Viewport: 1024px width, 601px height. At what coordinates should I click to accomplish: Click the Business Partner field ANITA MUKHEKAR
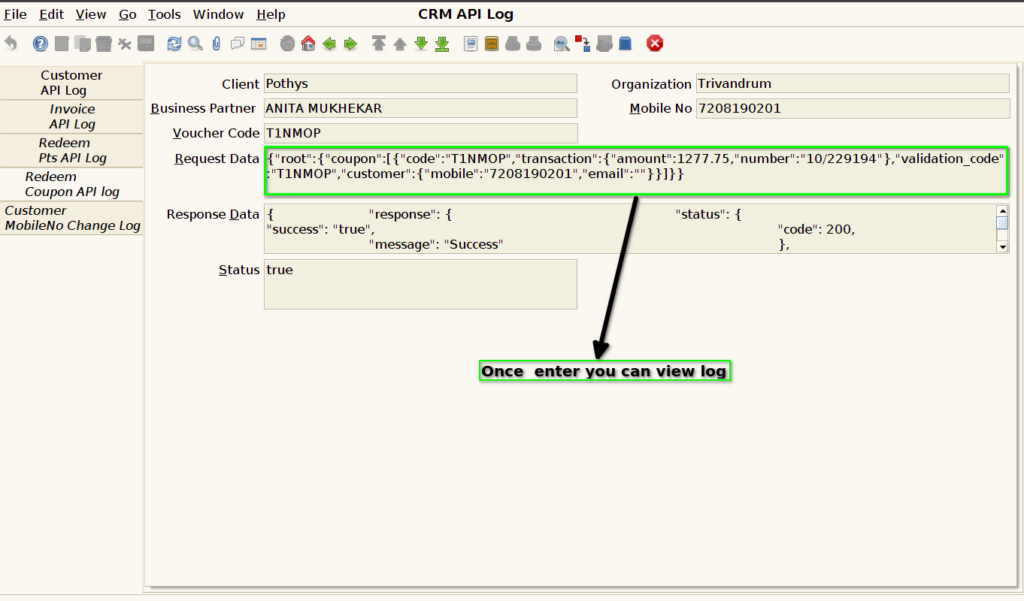[x=421, y=108]
